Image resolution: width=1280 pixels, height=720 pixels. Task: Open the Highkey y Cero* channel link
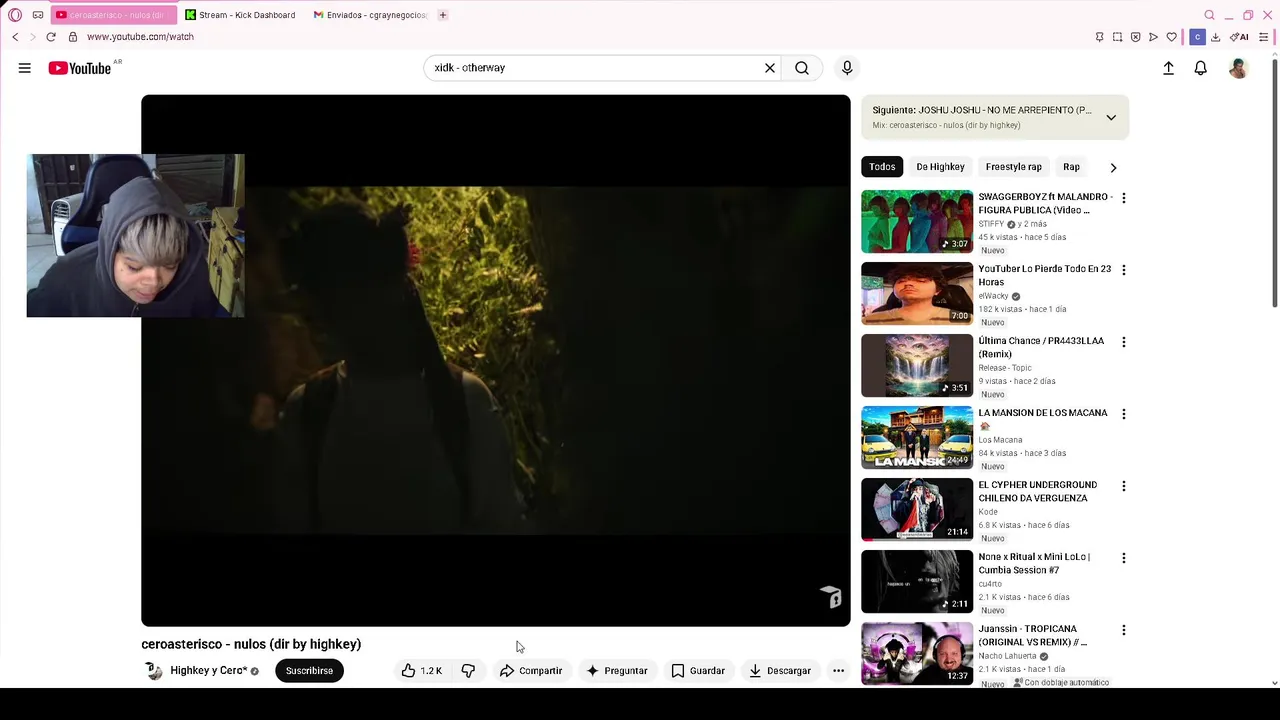[208, 671]
